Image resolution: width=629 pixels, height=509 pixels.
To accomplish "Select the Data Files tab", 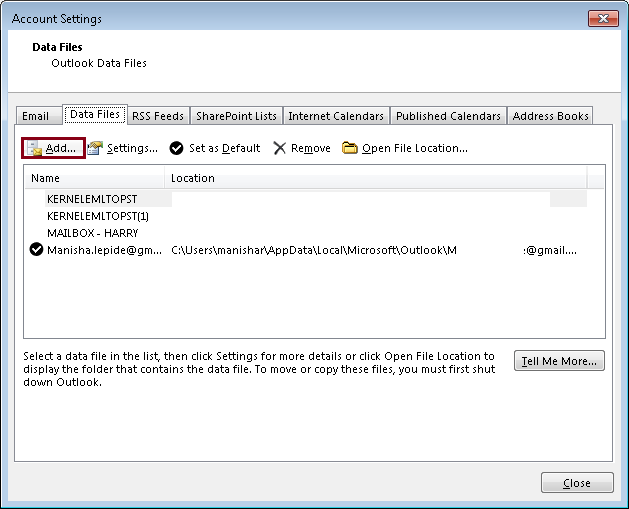I will pyautogui.click(x=95, y=114).
